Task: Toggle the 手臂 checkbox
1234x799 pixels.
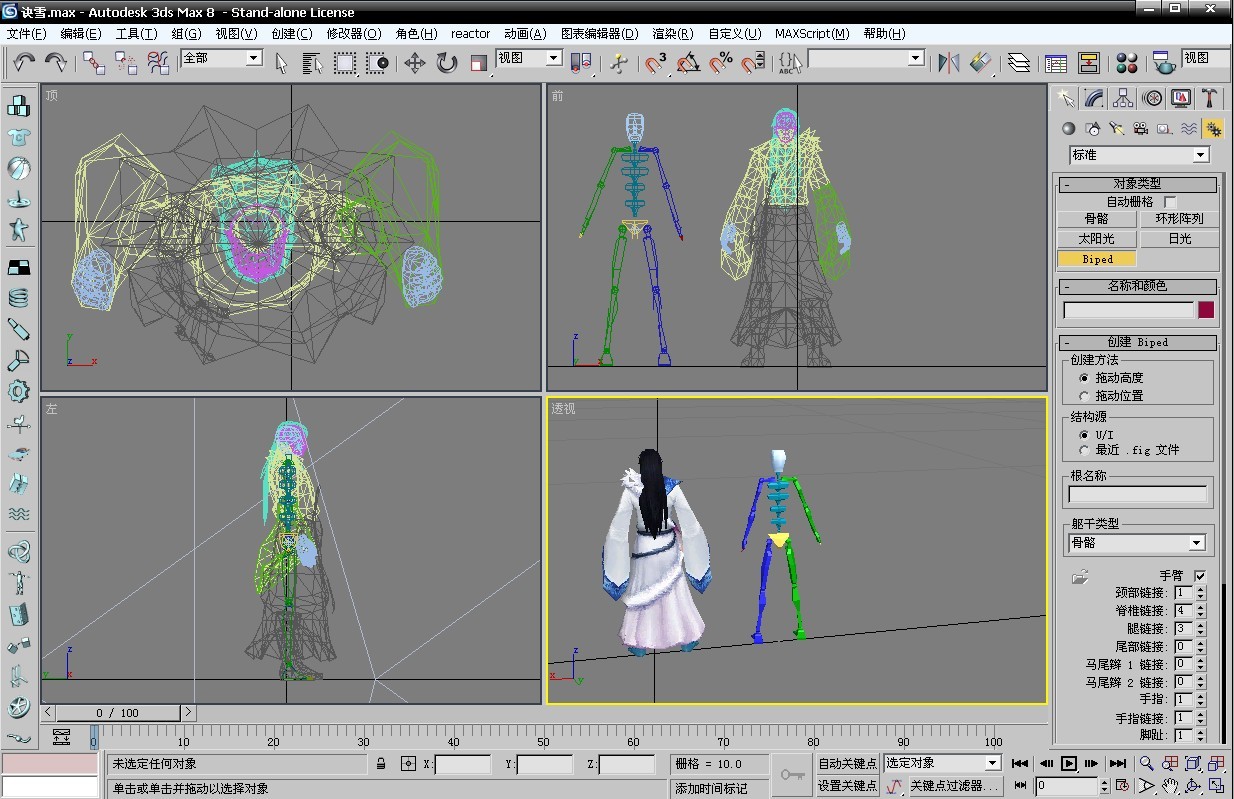Action: (x=1200, y=576)
